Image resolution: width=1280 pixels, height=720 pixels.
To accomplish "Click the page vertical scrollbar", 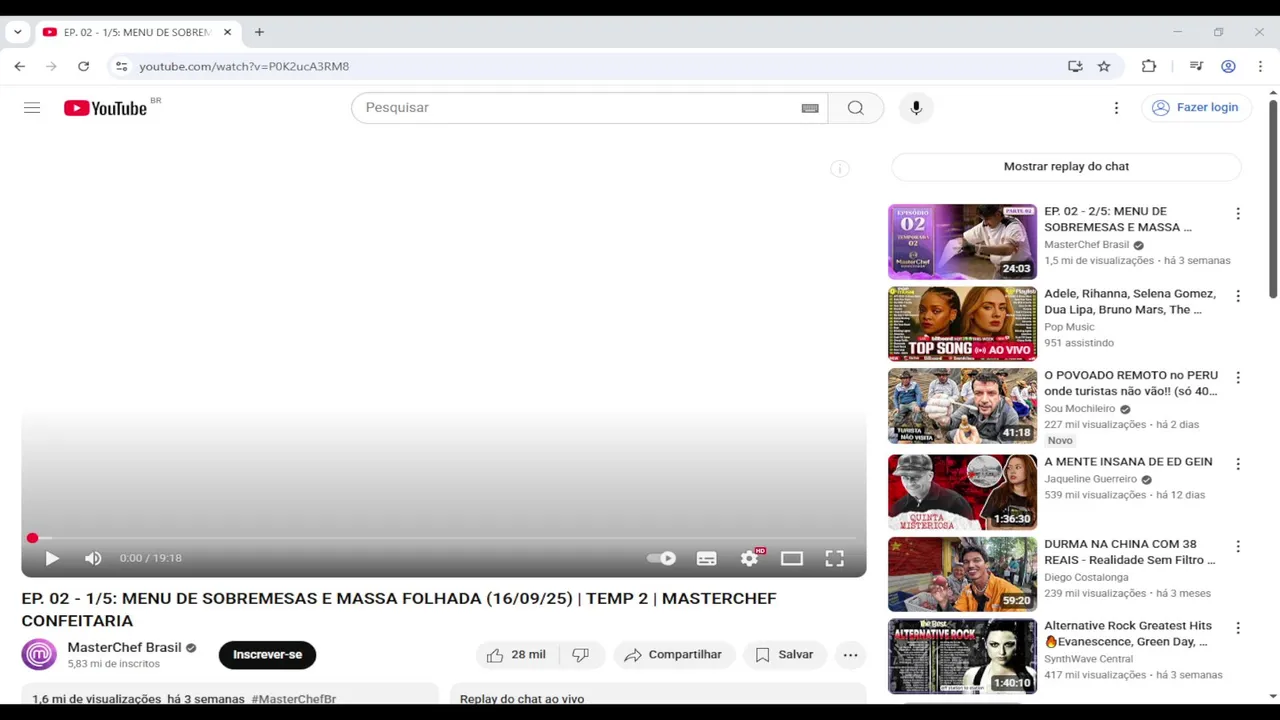I will [1273, 198].
